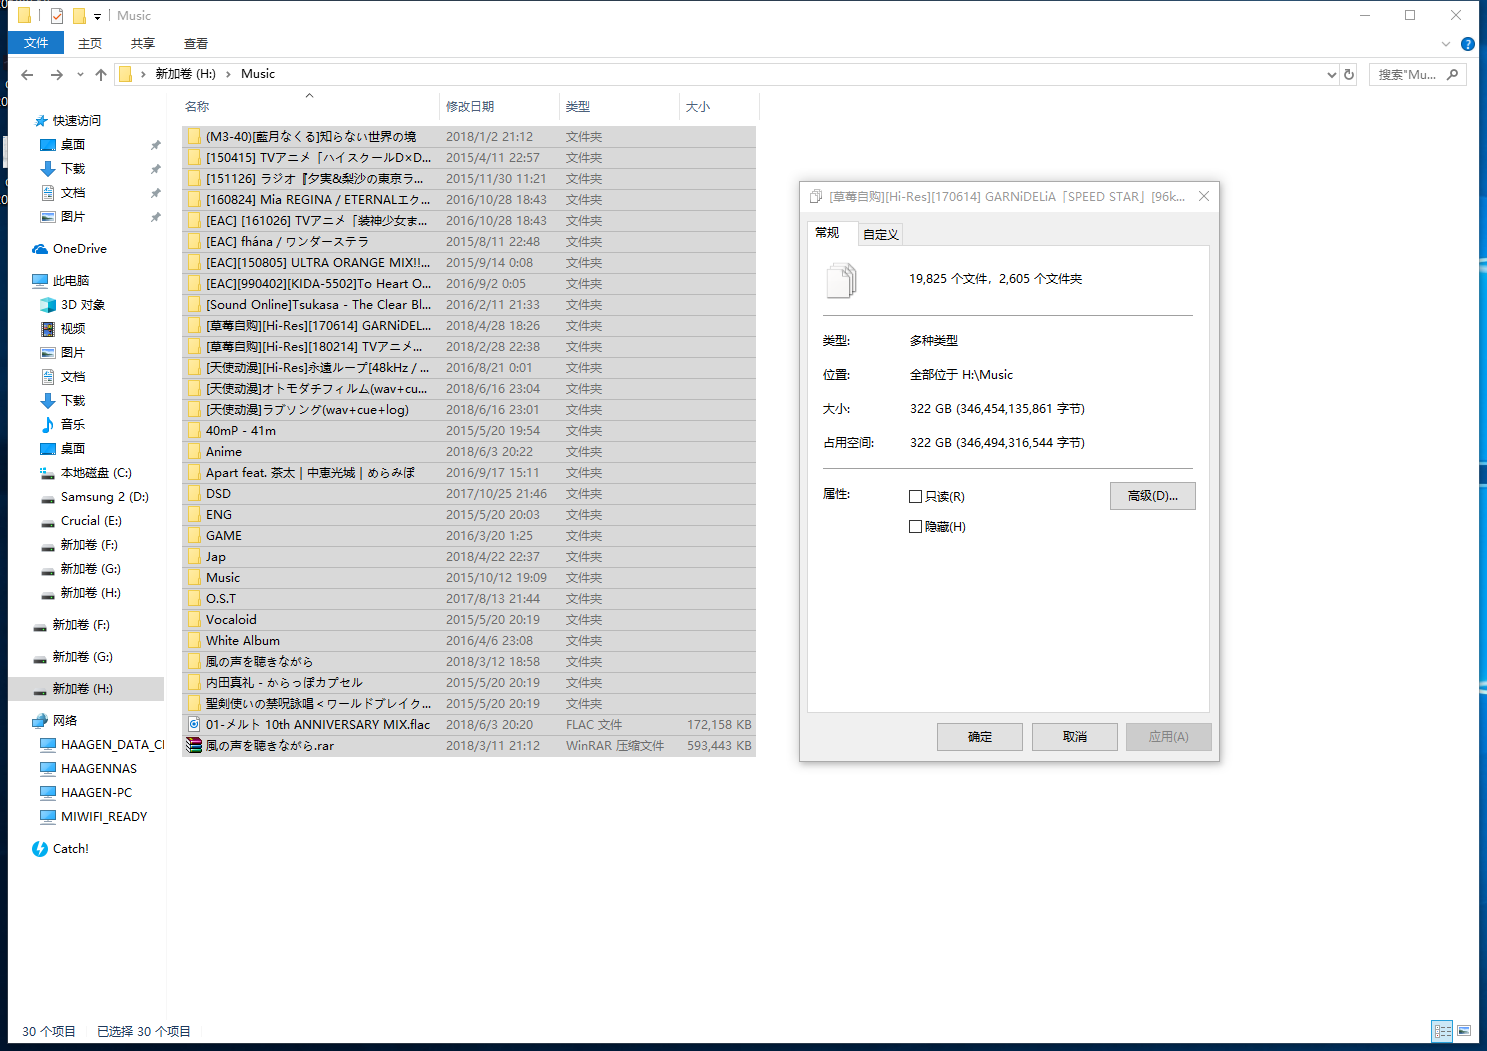
Task: Click 高级(D)... button
Action: point(1153,496)
